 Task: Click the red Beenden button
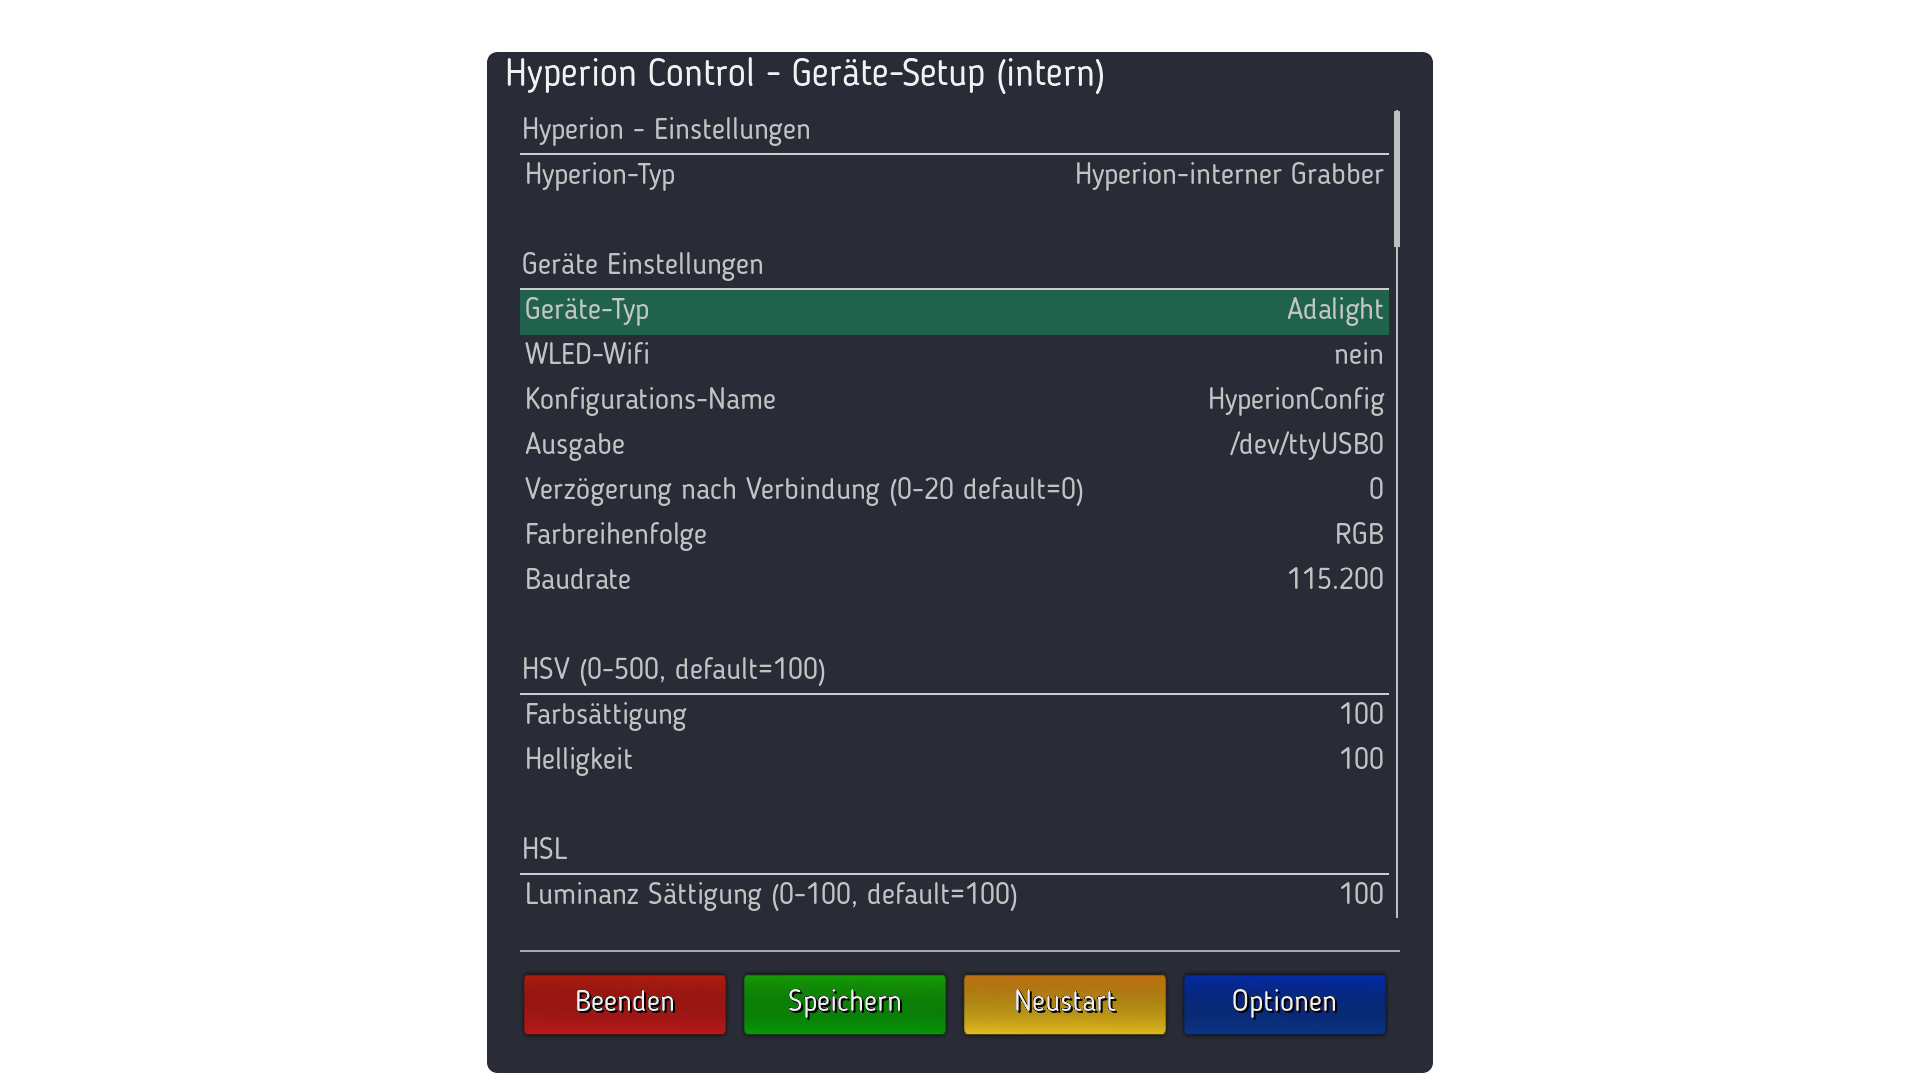point(625,1003)
